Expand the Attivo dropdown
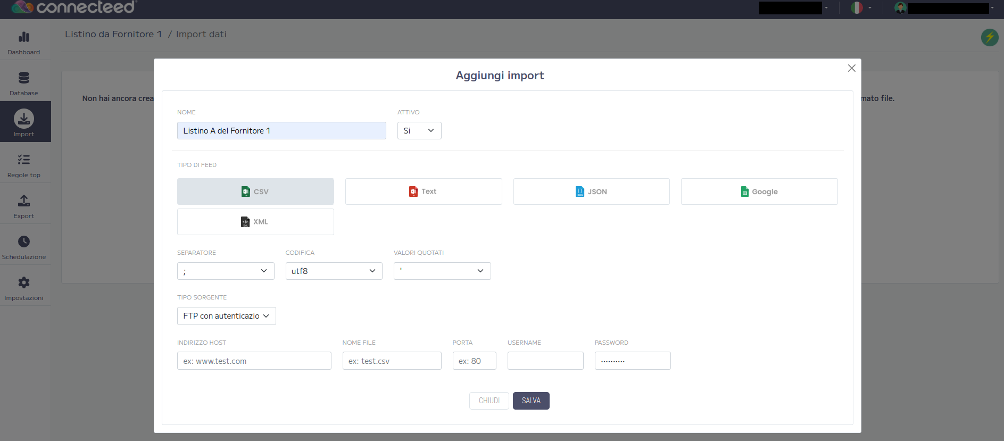 coord(419,131)
